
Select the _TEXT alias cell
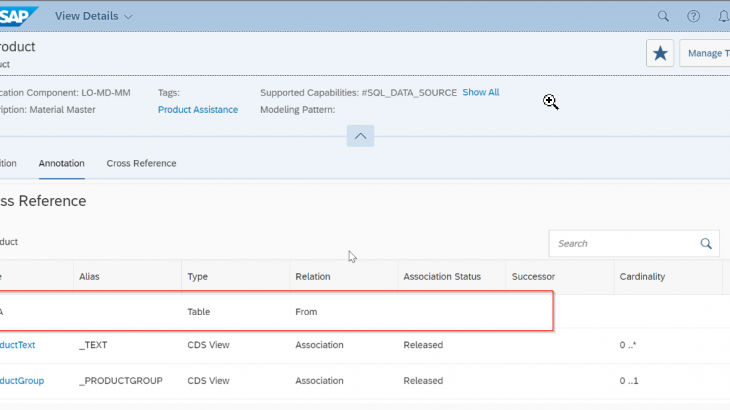click(93, 345)
